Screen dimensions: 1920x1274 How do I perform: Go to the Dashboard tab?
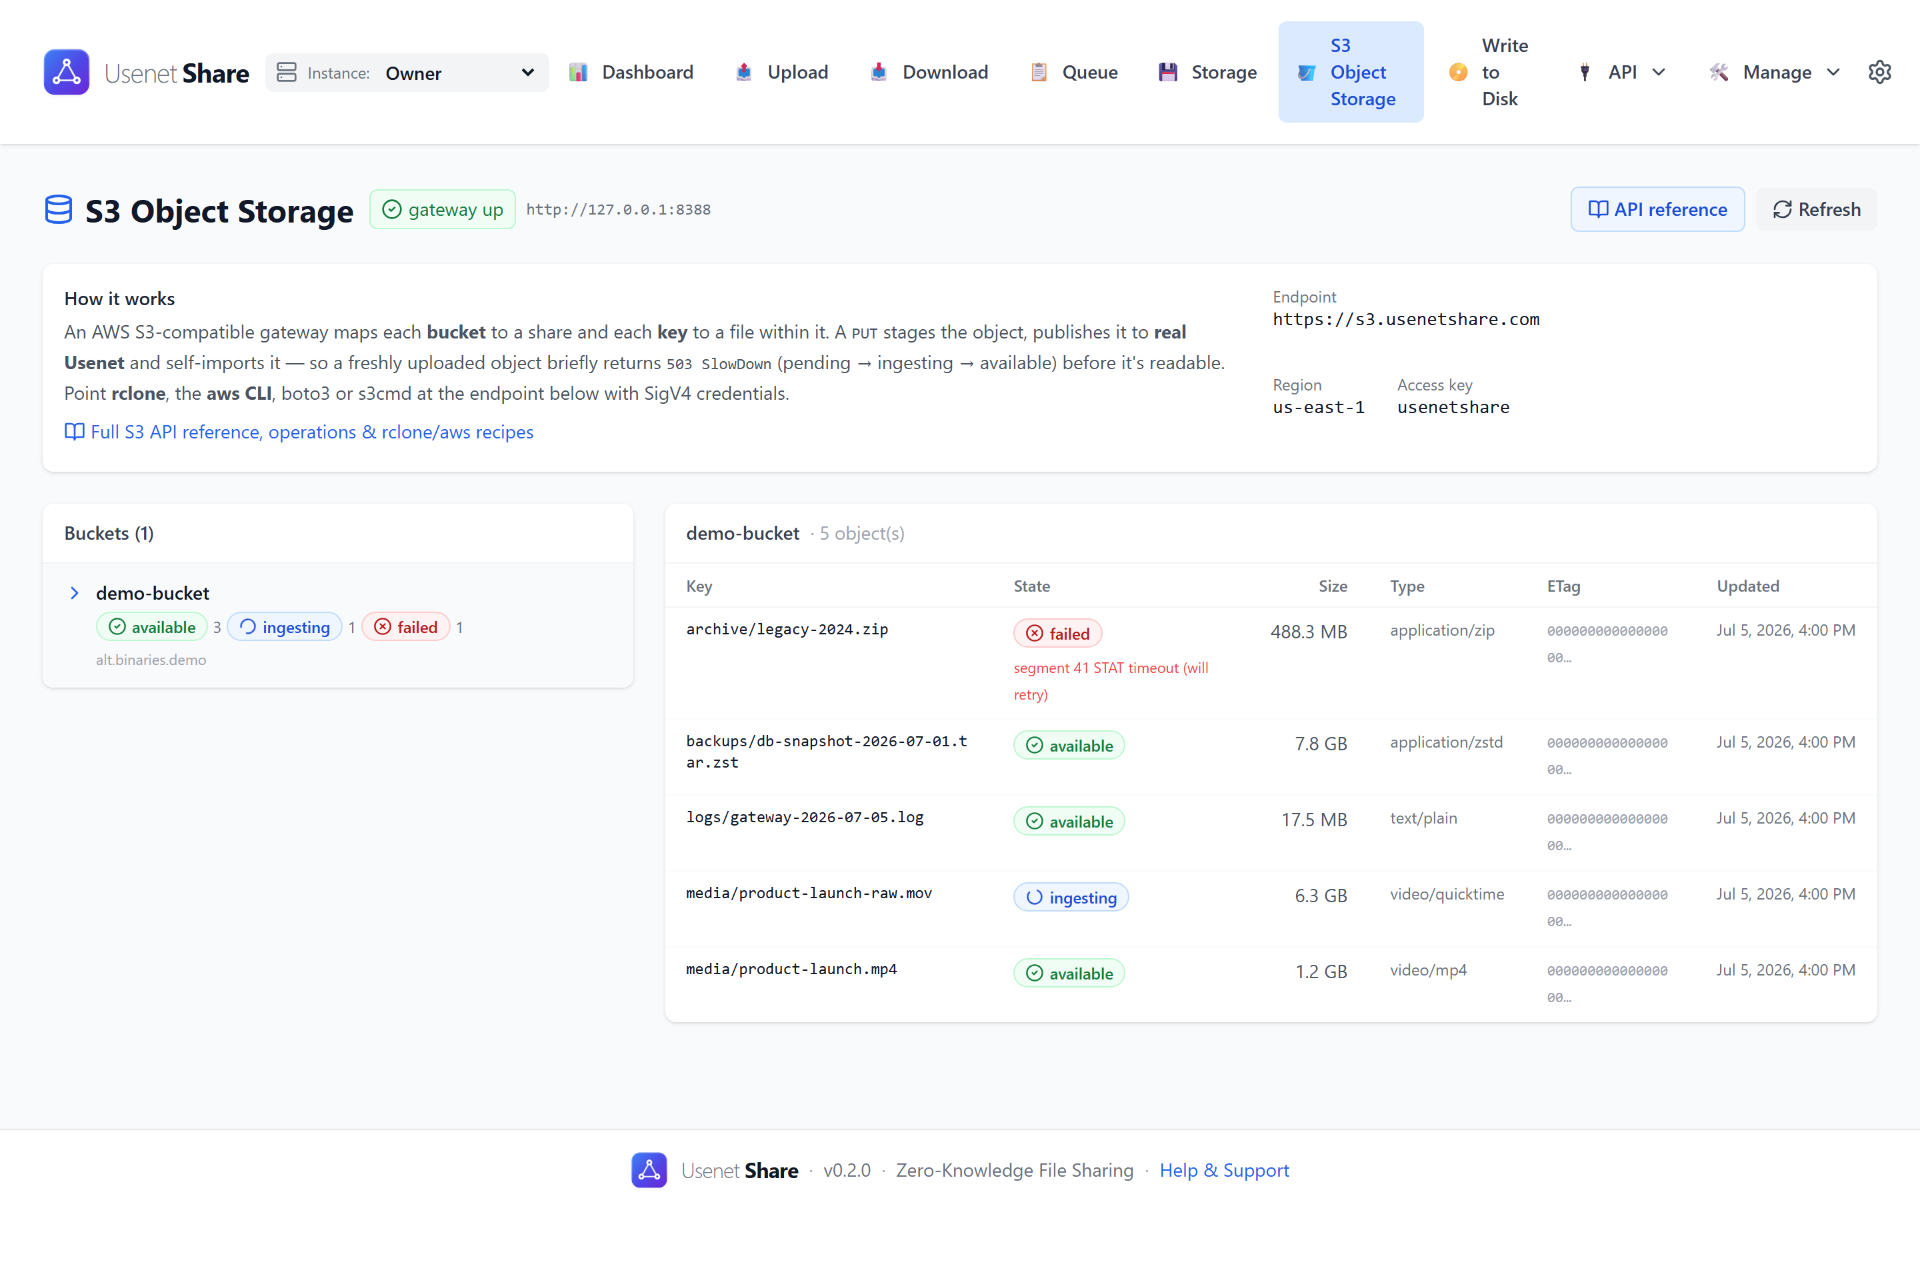(631, 72)
